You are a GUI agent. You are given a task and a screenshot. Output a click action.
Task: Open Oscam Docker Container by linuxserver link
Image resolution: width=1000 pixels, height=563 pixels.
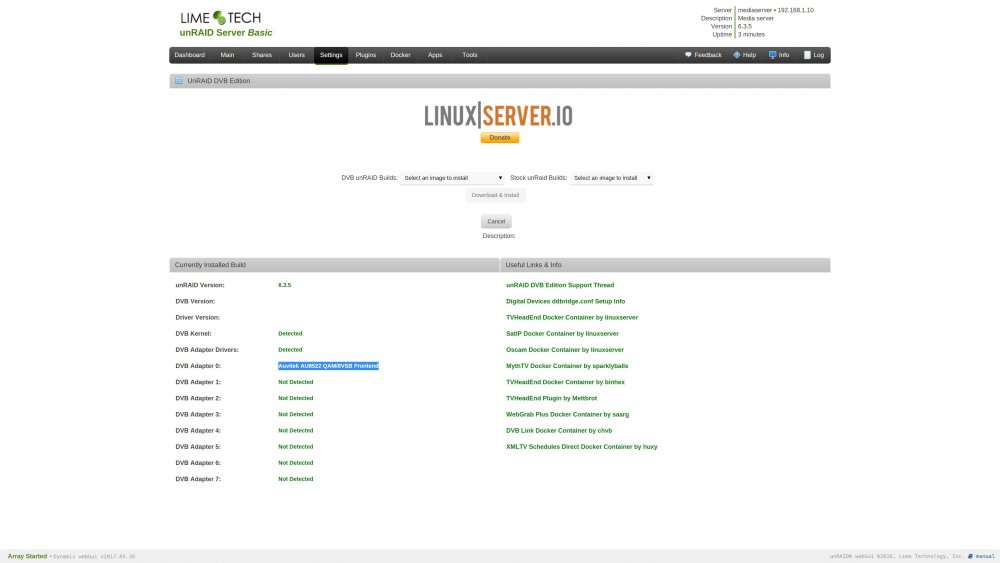point(564,349)
